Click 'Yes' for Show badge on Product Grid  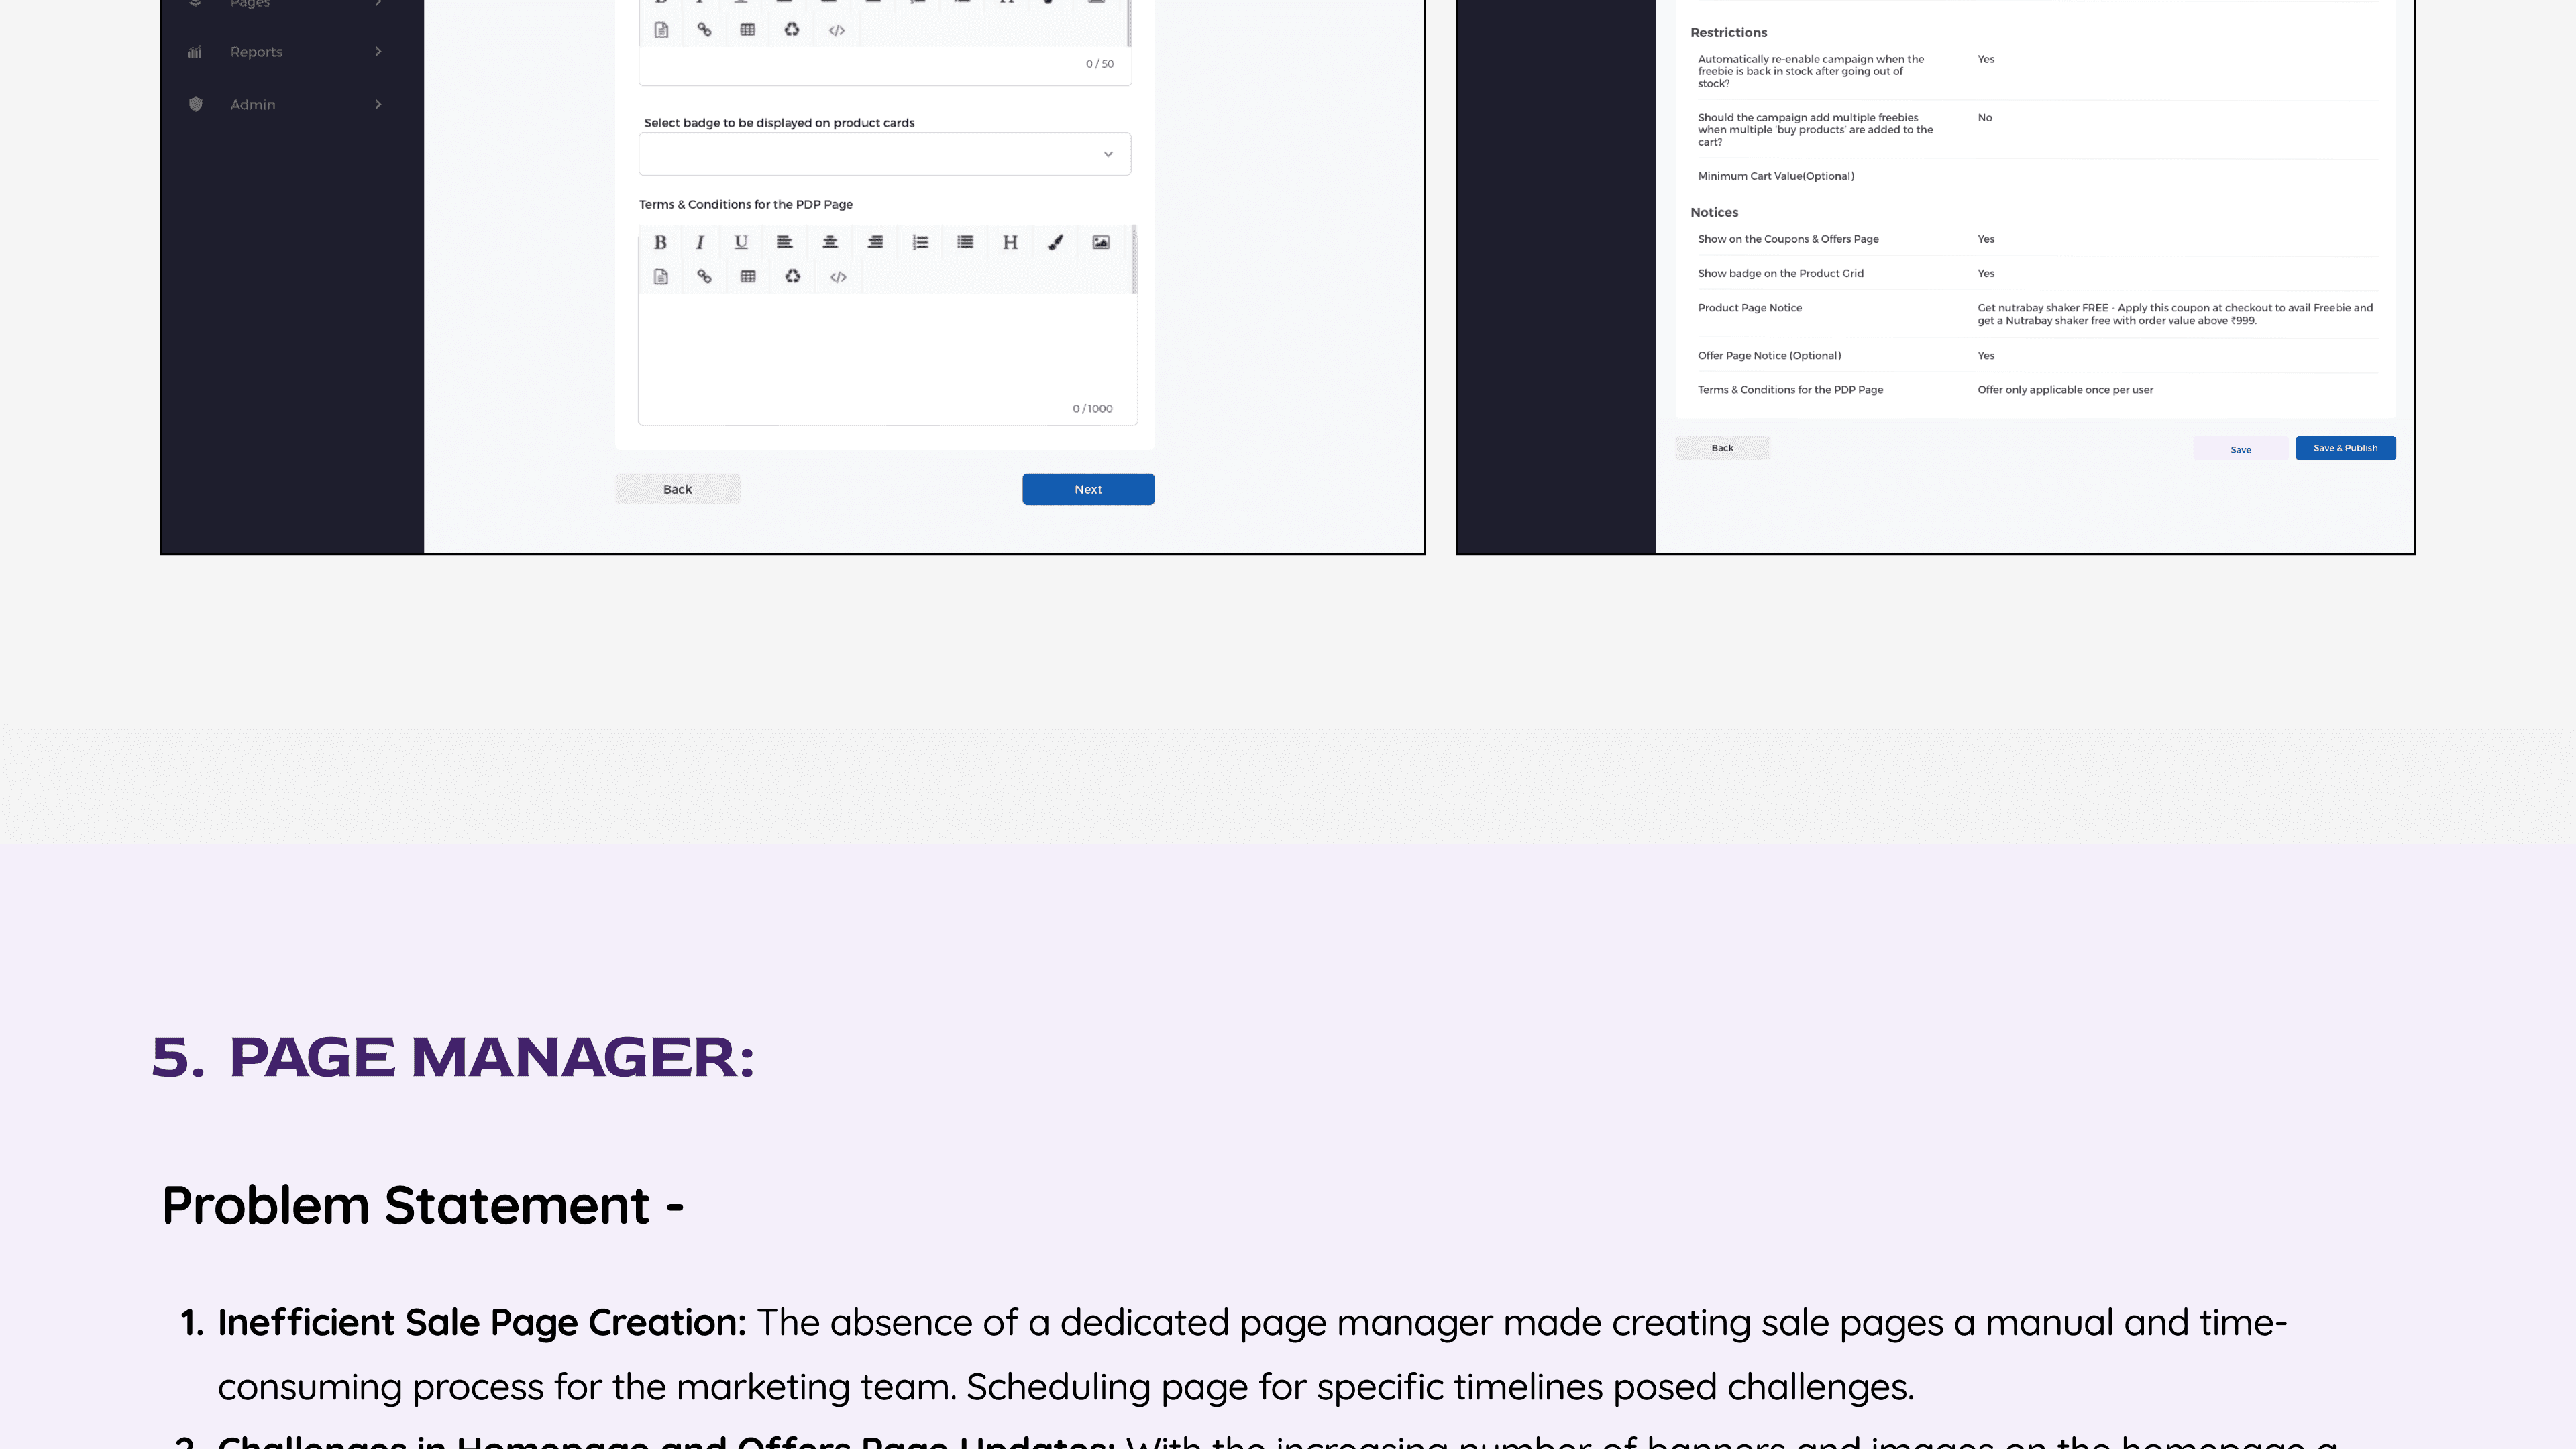(x=1986, y=273)
